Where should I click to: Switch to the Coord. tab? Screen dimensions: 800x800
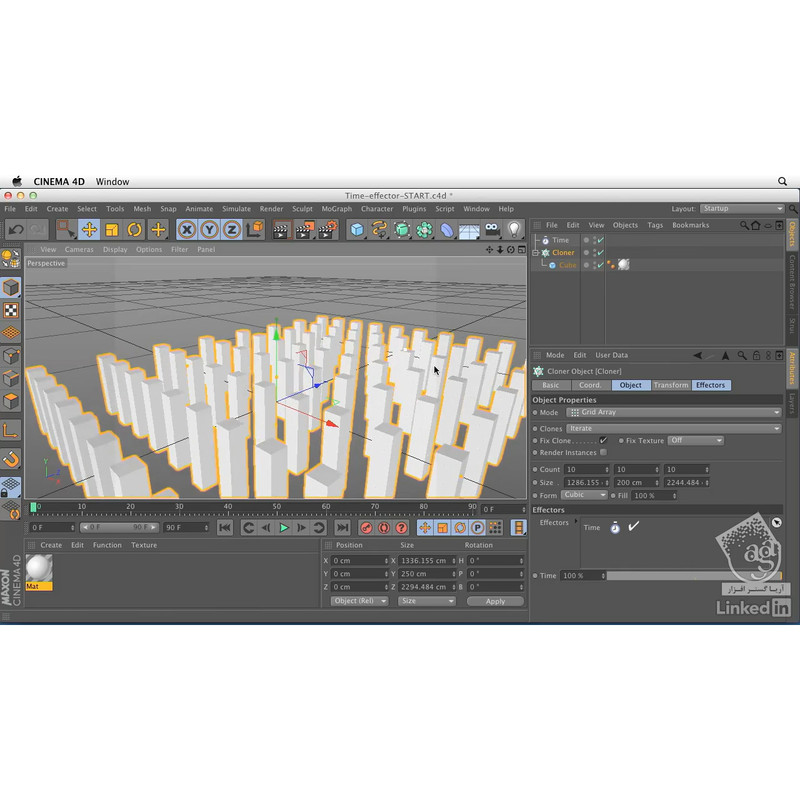[x=591, y=385]
